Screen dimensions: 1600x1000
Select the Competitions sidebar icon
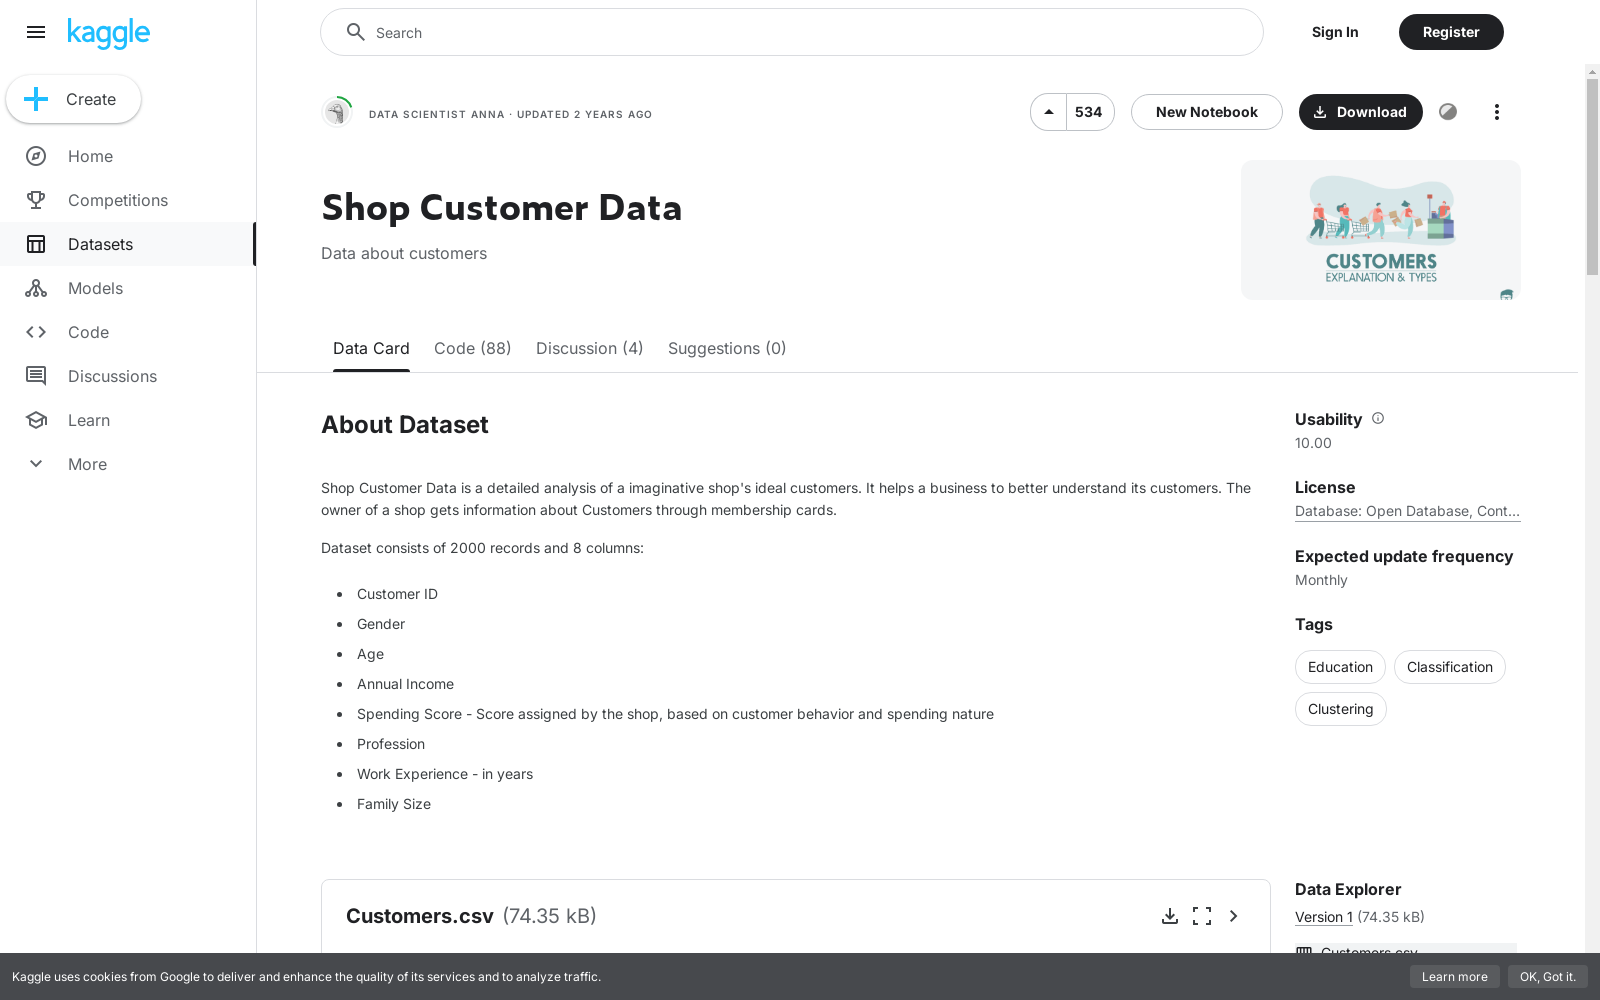coord(36,200)
